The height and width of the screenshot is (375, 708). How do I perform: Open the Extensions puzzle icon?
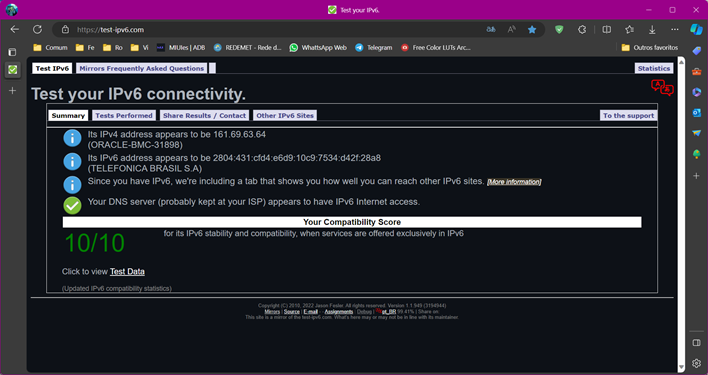[582, 30]
